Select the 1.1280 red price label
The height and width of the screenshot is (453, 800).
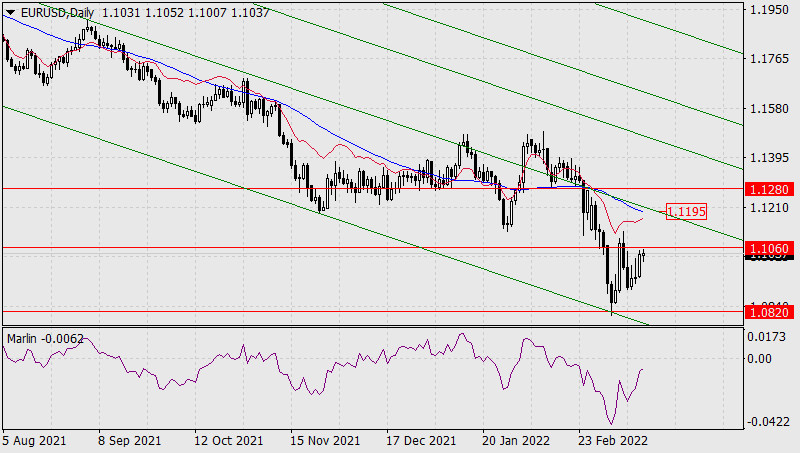[769, 190]
